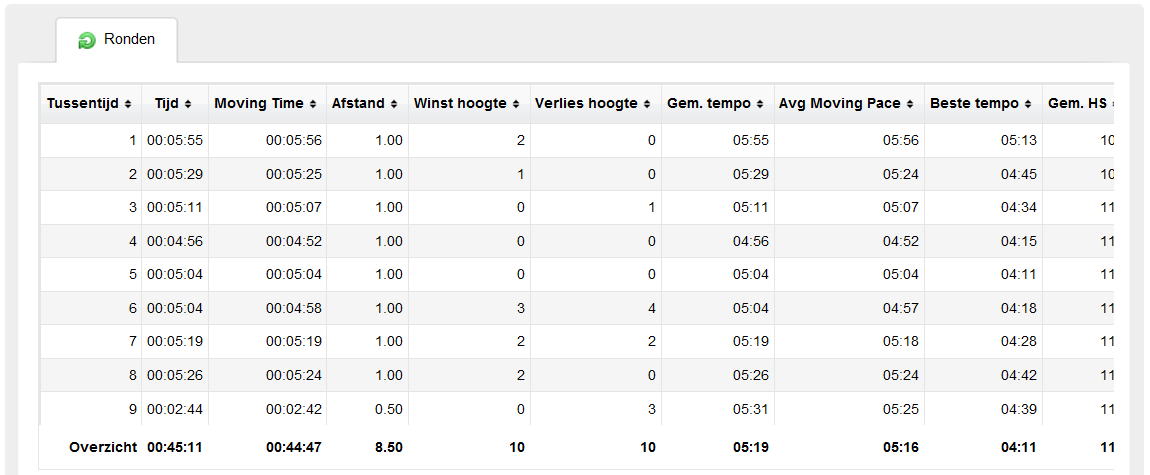Click lap 6 Verlies hoogte value 4

652,309
